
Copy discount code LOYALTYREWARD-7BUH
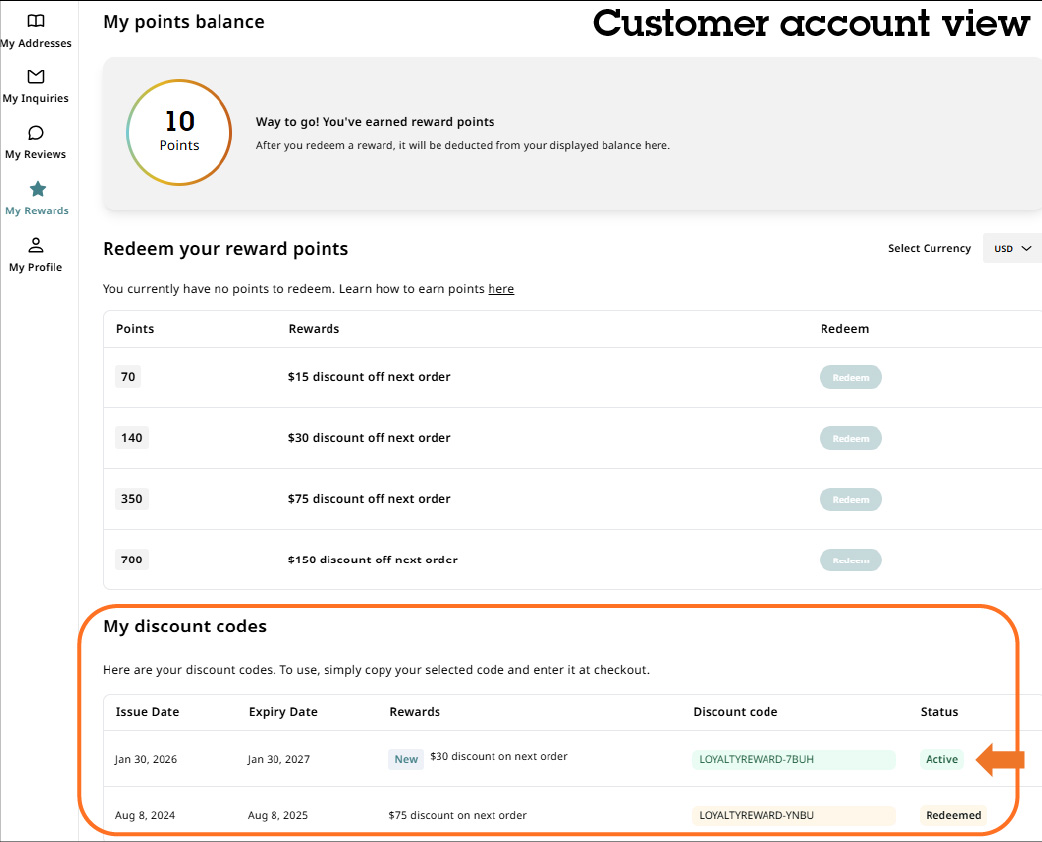[793, 759]
